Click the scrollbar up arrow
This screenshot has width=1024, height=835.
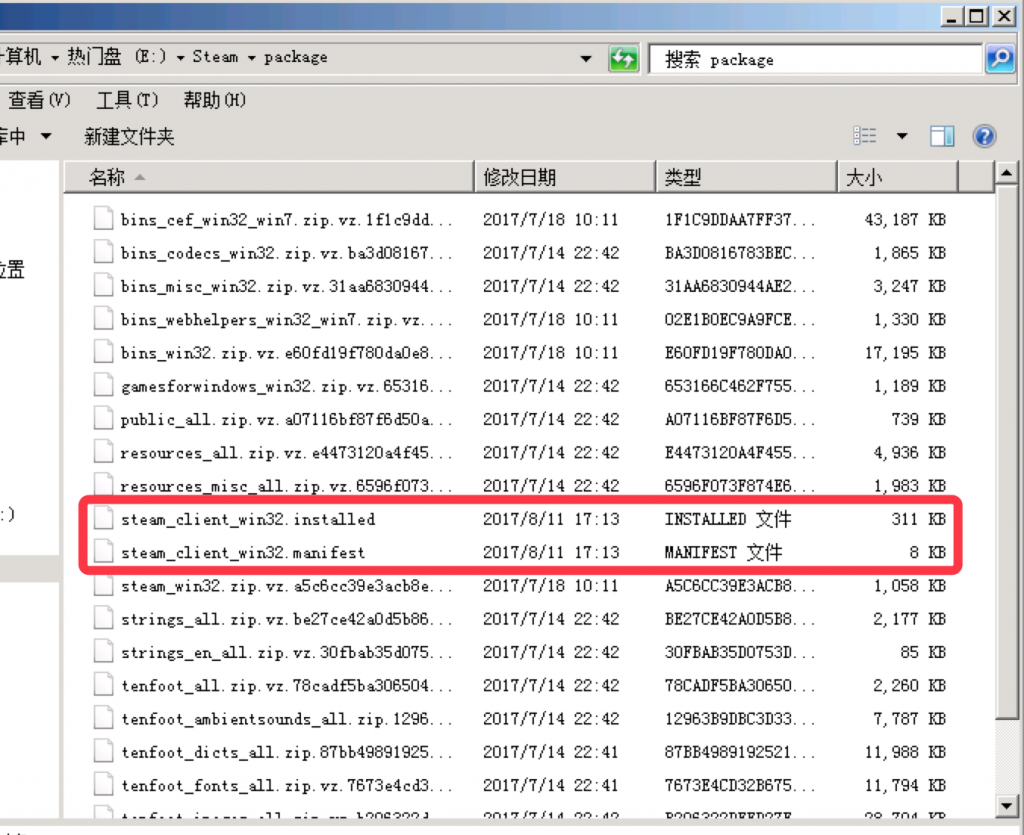point(1006,173)
